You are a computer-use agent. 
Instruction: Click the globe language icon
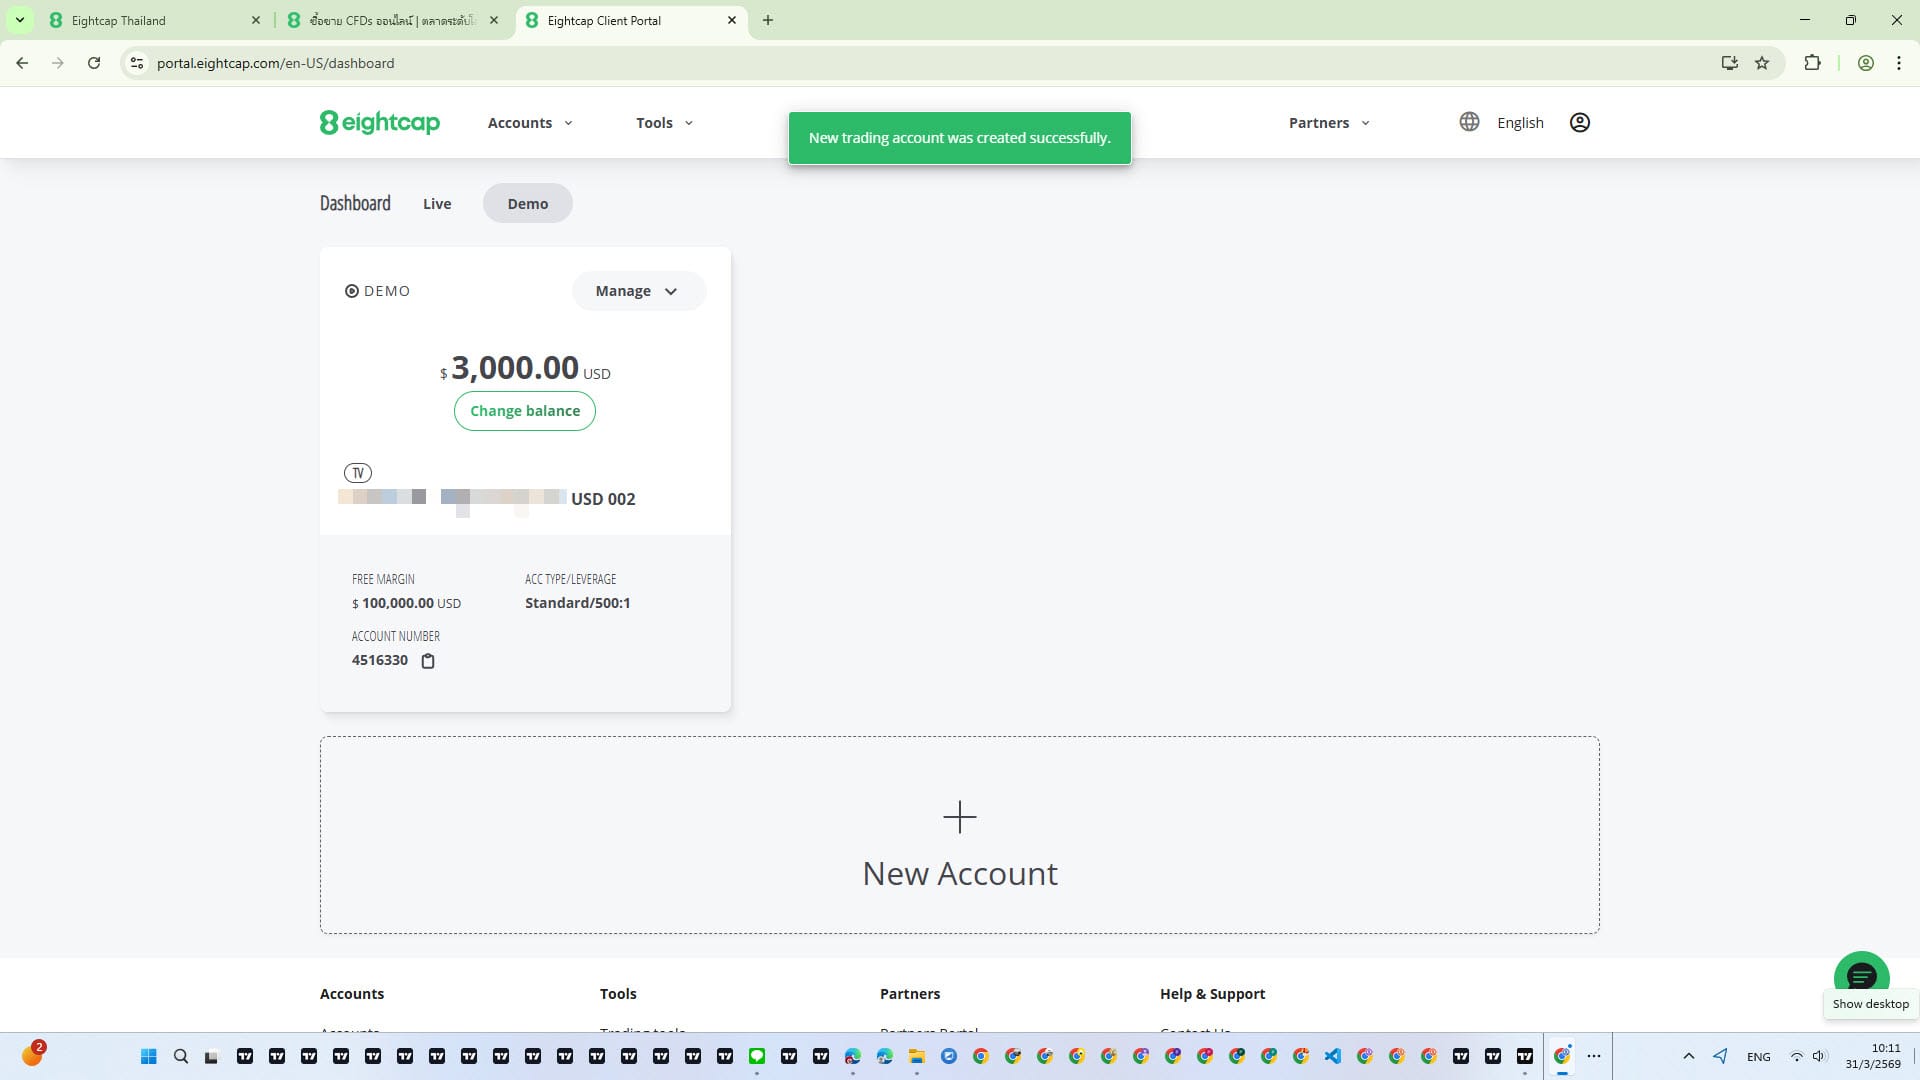pyautogui.click(x=1468, y=122)
